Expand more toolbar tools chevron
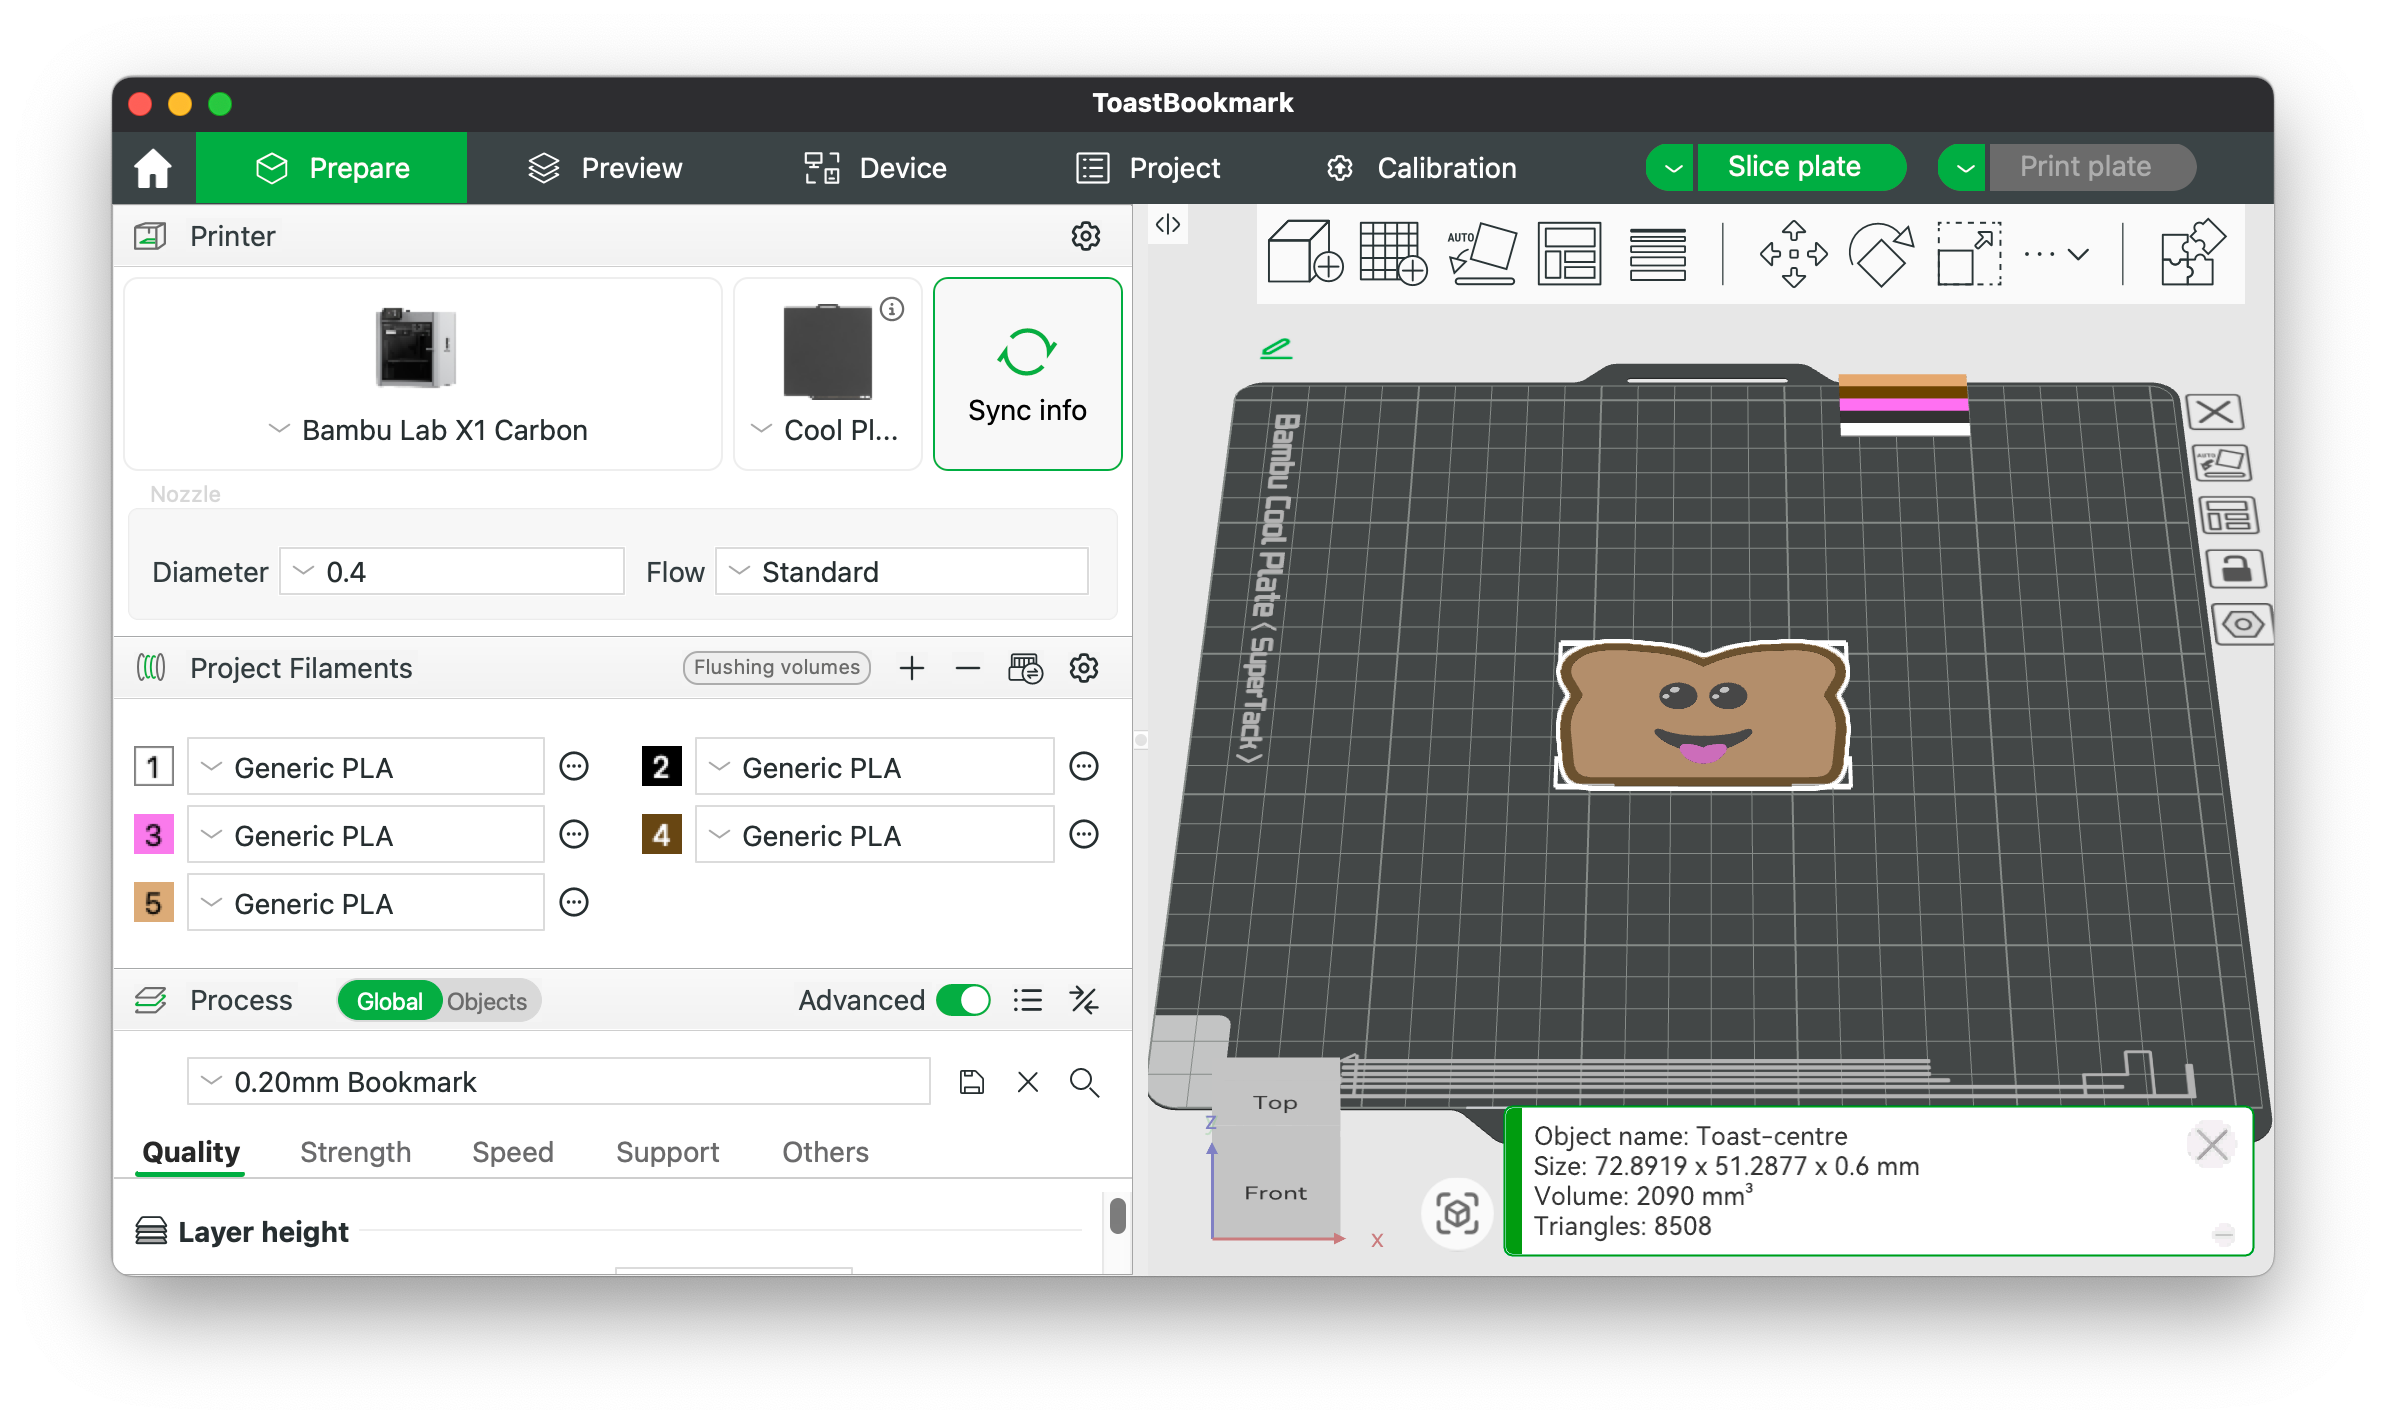2386x1424 pixels. (x=2078, y=254)
